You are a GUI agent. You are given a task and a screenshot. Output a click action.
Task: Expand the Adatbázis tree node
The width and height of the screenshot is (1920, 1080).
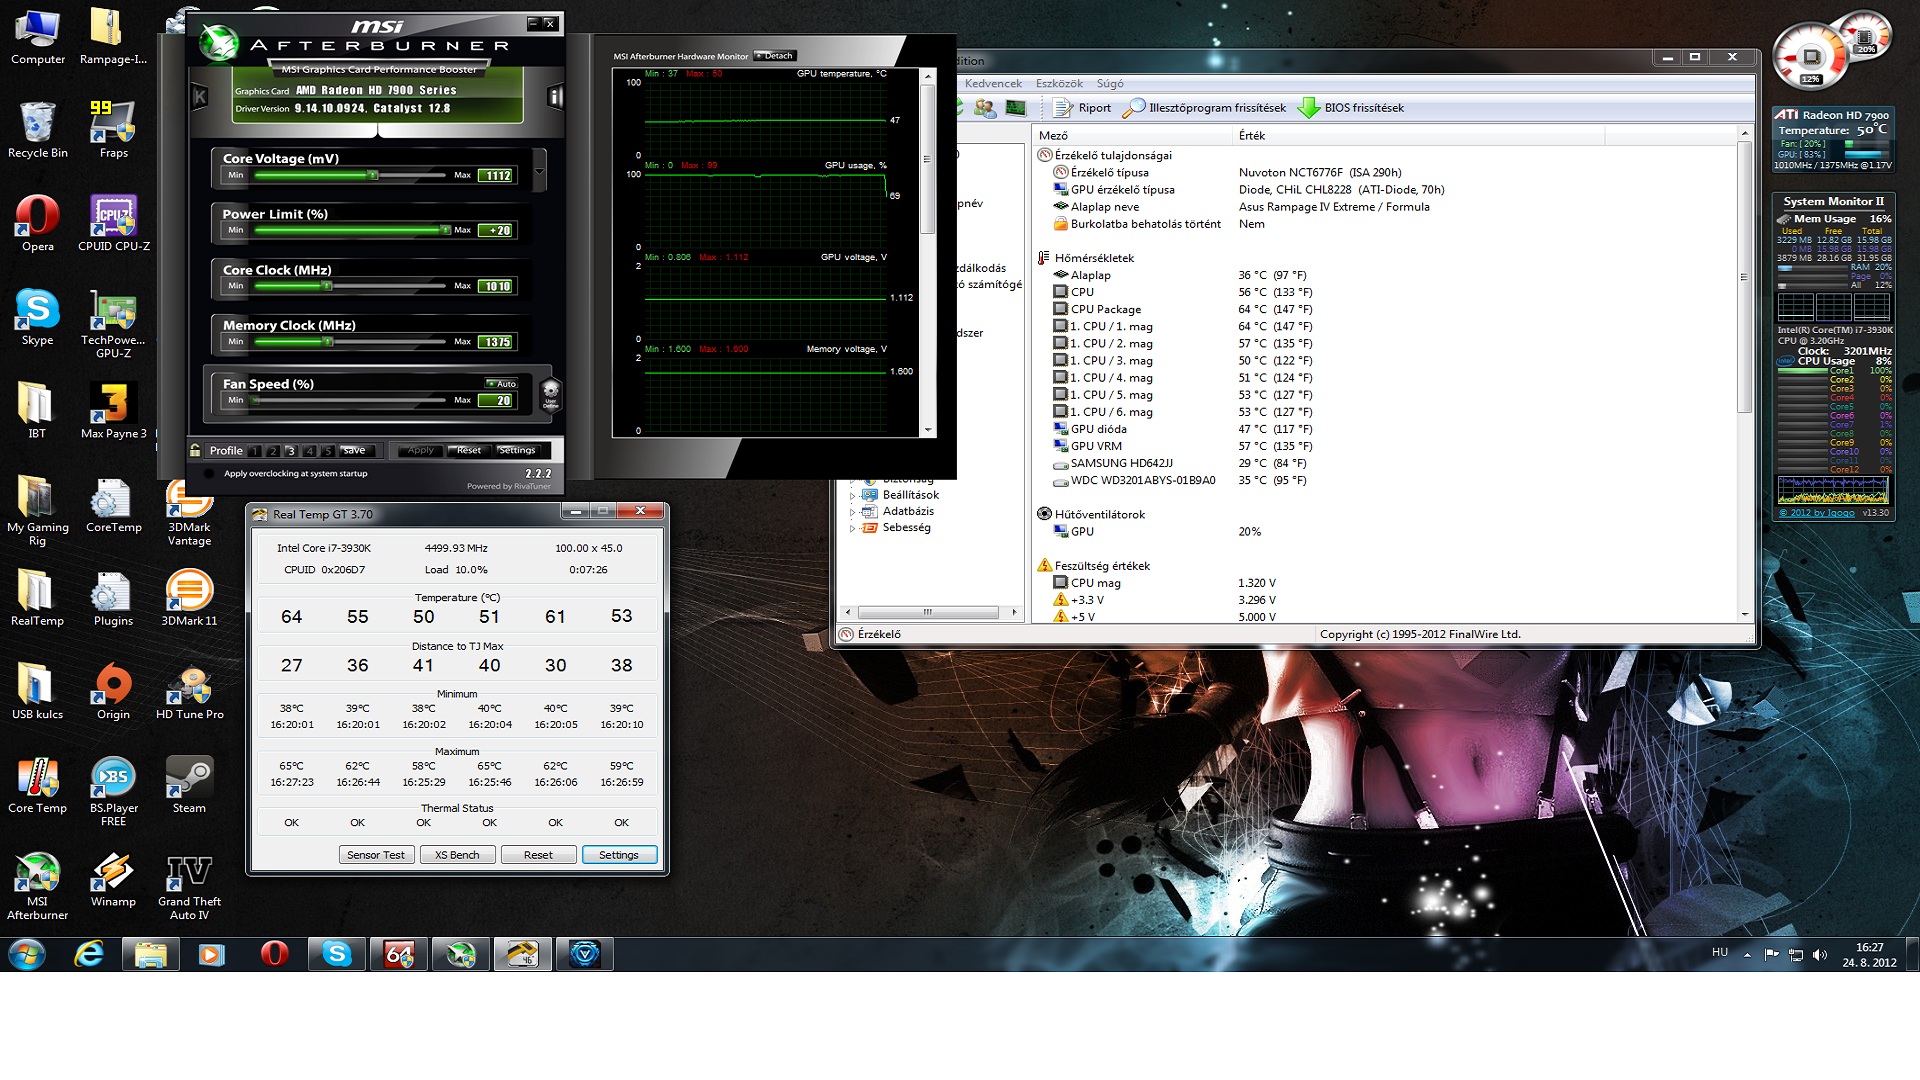point(853,512)
